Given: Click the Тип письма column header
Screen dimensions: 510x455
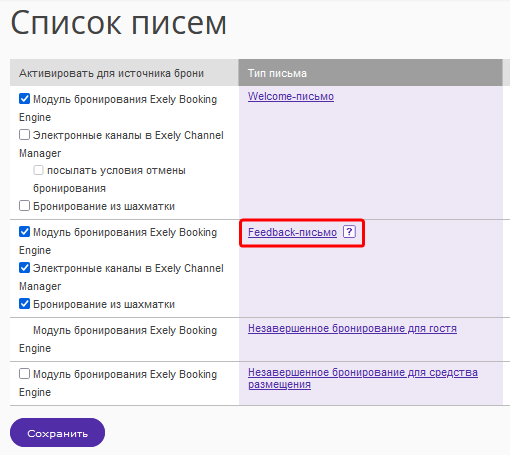Looking at the screenshot, I should coord(370,73).
